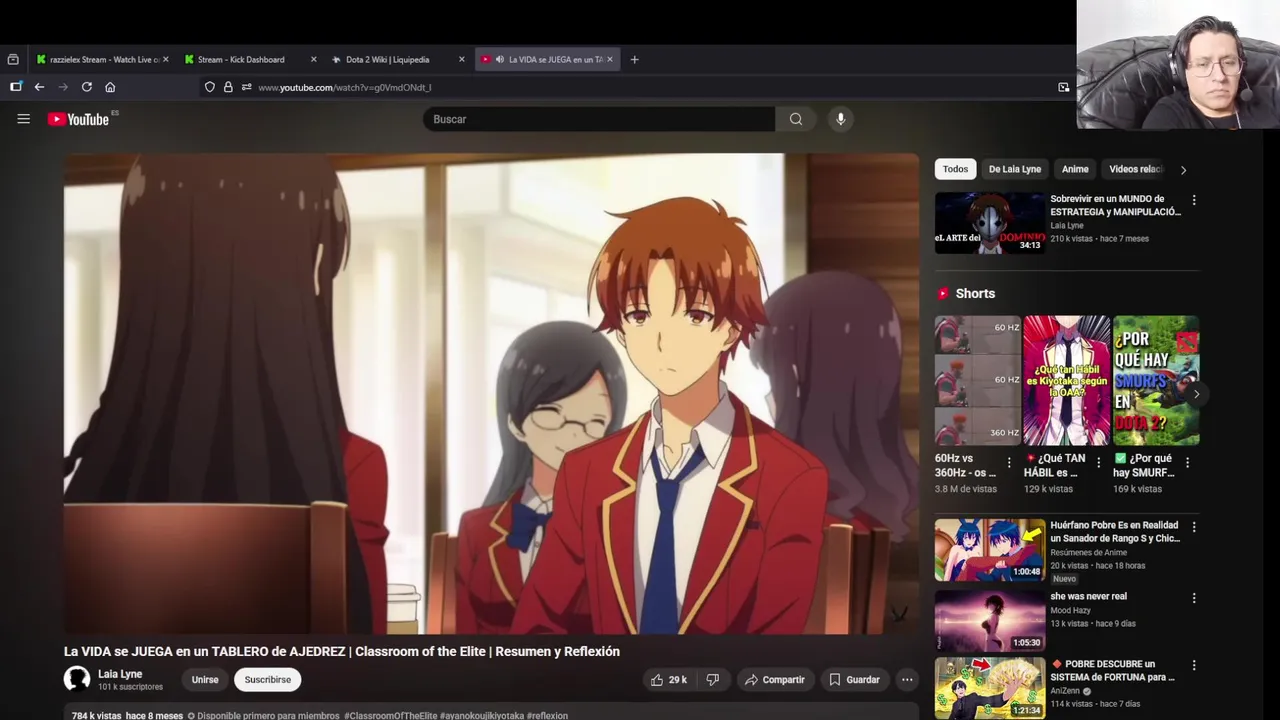1280x720 pixels.
Task: Close the Dota 2 Wiki tab
Action: [461, 59]
